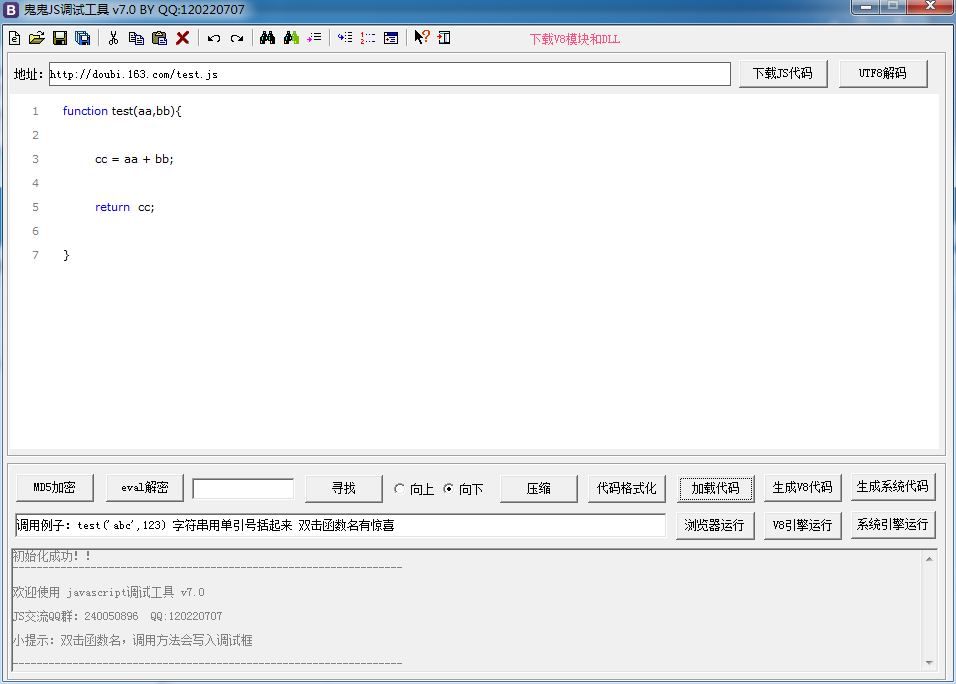This screenshot has width=956, height=684.
Task: Click the log line 初始化成功!!
Action: (x=52, y=556)
